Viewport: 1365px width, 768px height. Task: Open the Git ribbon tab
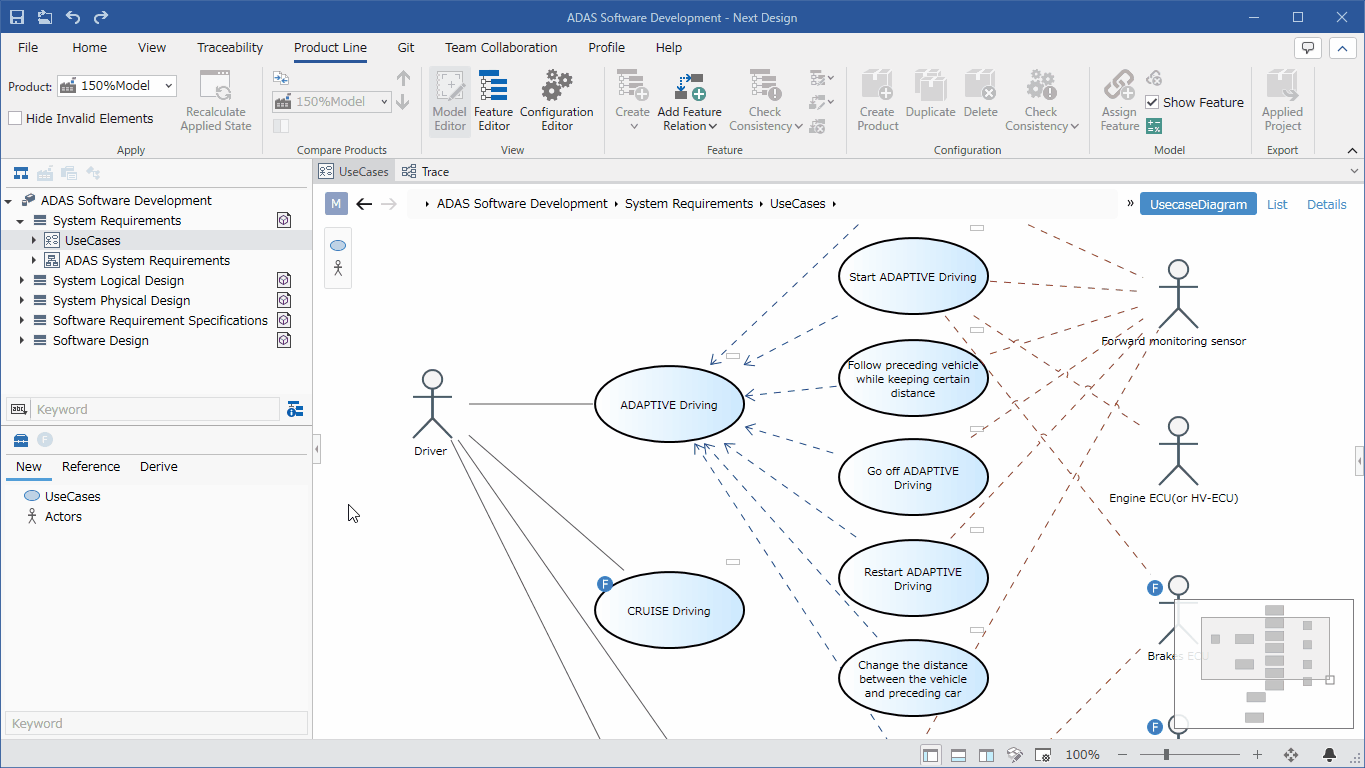tap(406, 47)
